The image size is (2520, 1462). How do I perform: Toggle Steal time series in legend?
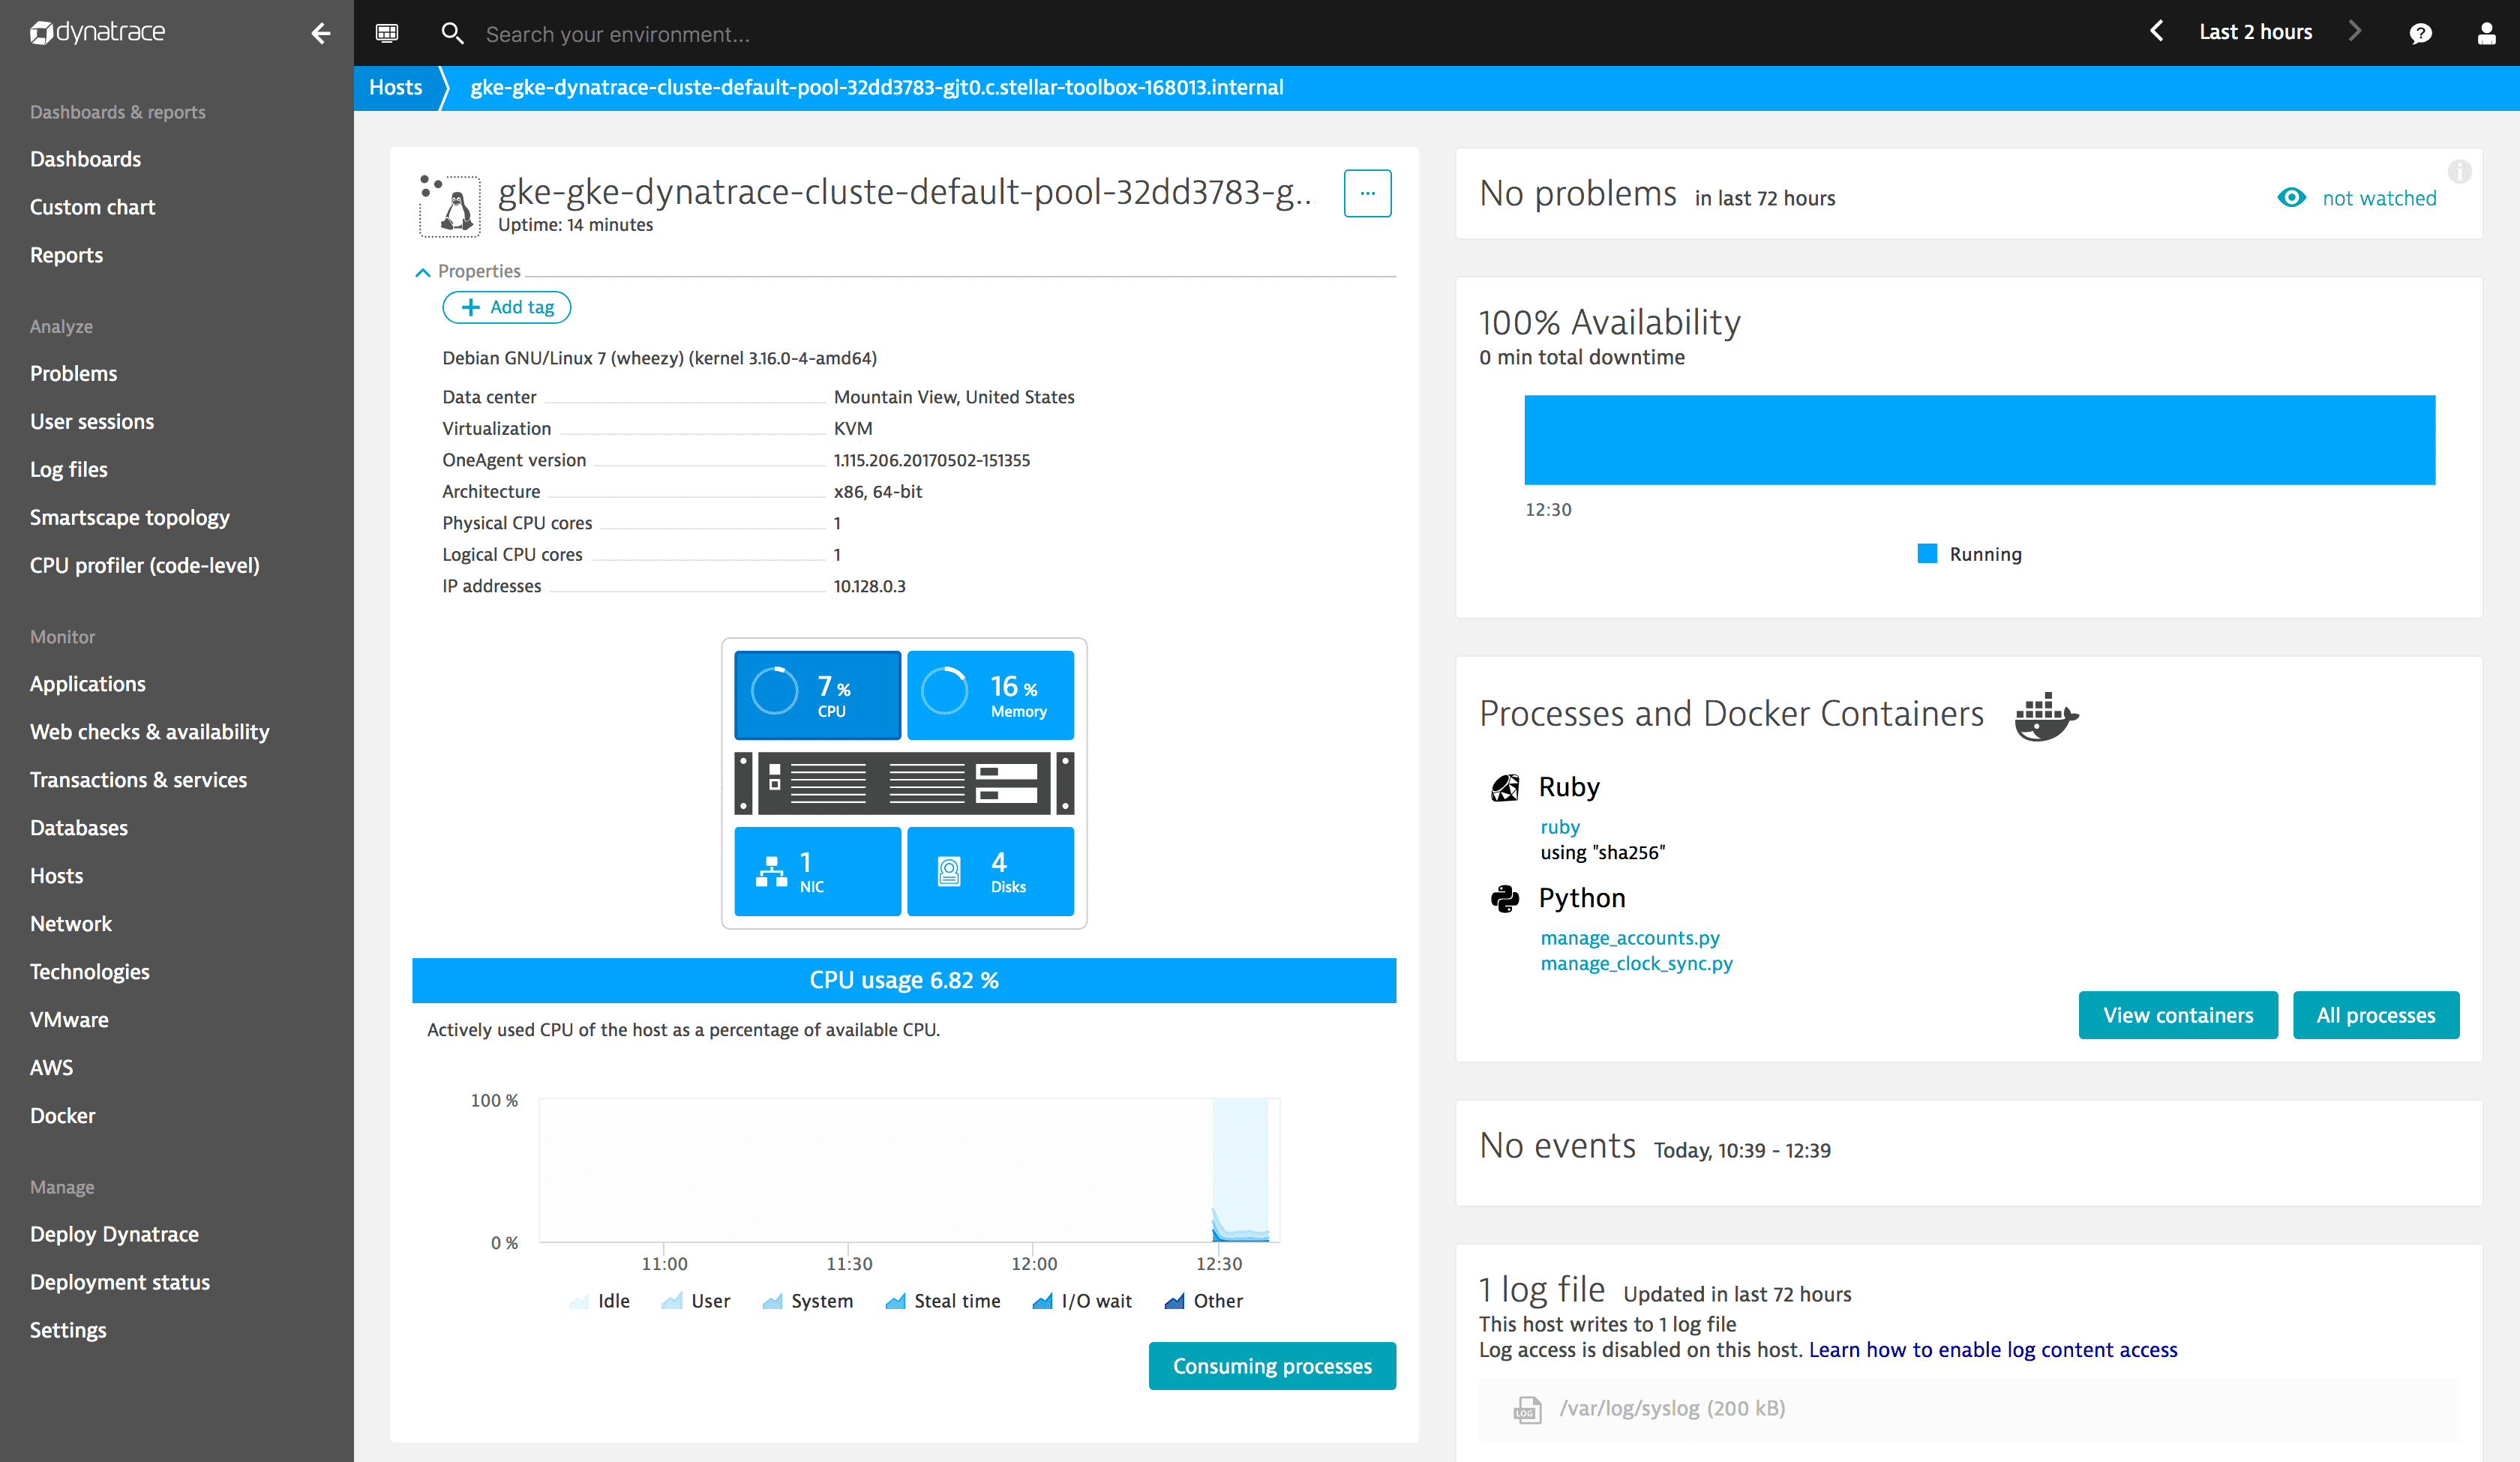[x=942, y=1301]
